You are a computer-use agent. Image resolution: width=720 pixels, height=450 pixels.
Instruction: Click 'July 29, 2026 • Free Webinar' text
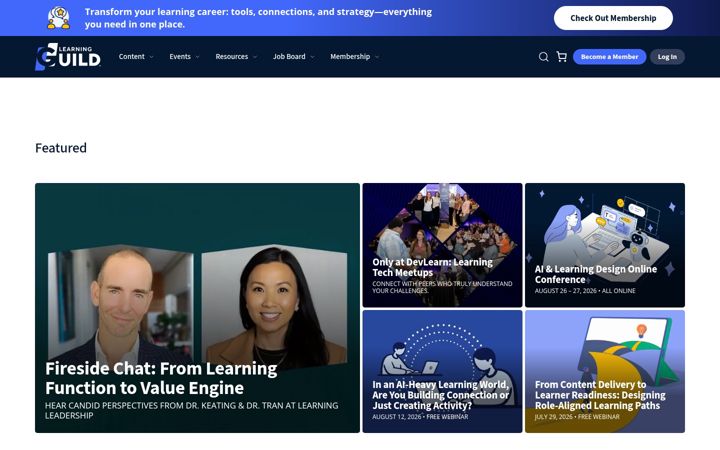pyautogui.click(x=577, y=417)
